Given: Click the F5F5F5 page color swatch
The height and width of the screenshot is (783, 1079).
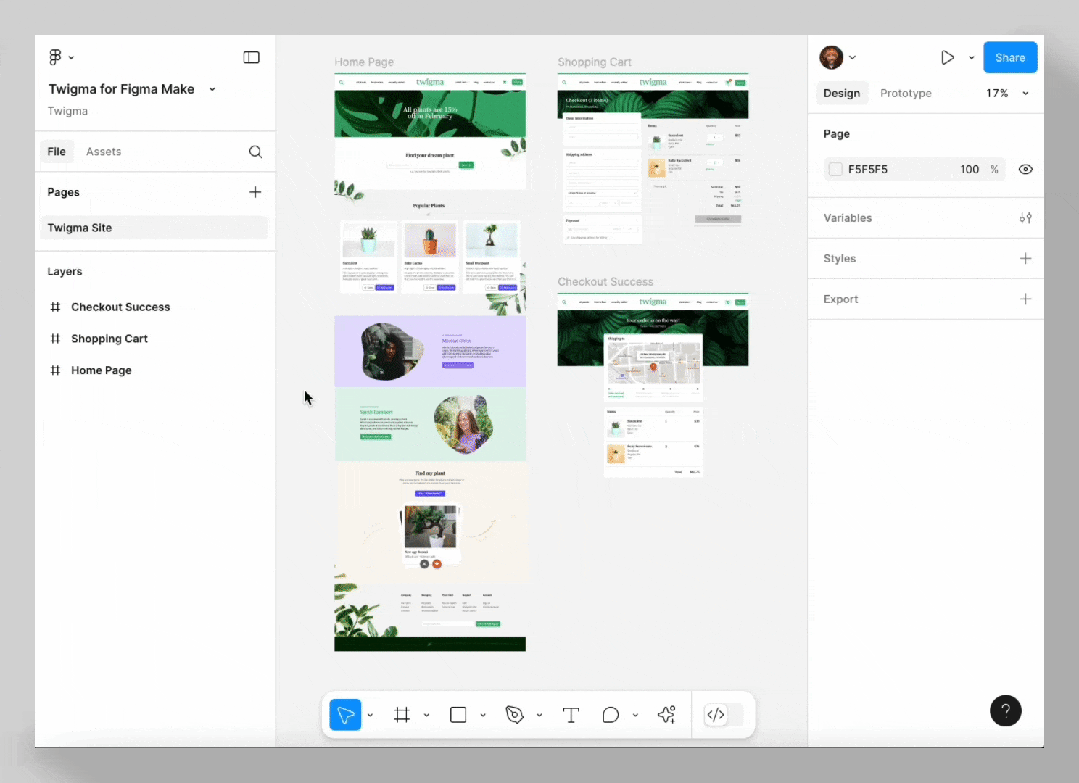Looking at the screenshot, I should 835,169.
